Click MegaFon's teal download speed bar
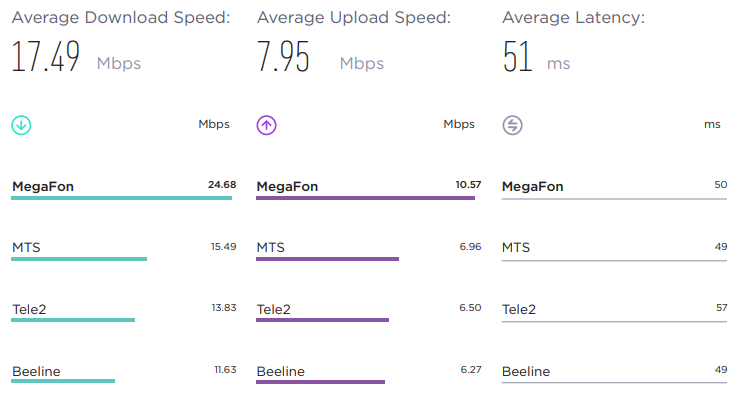749x399 pixels. click(121, 198)
